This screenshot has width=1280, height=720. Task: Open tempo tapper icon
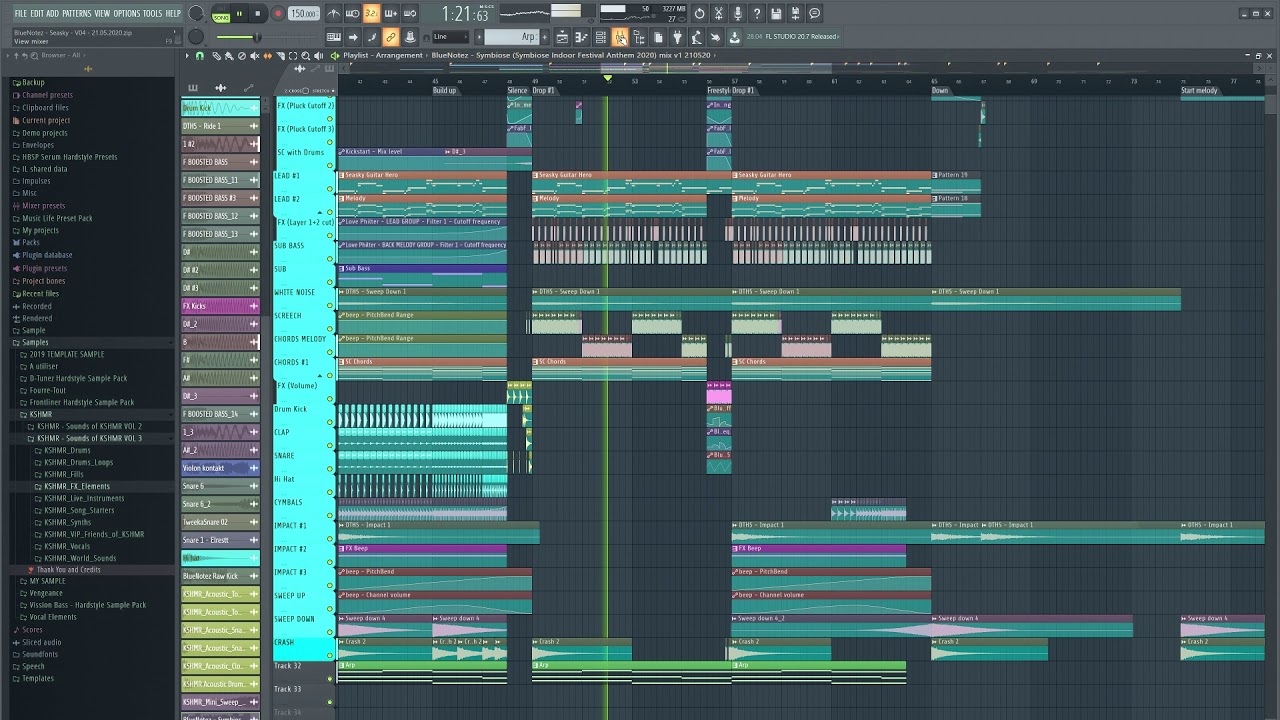click(x=696, y=37)
